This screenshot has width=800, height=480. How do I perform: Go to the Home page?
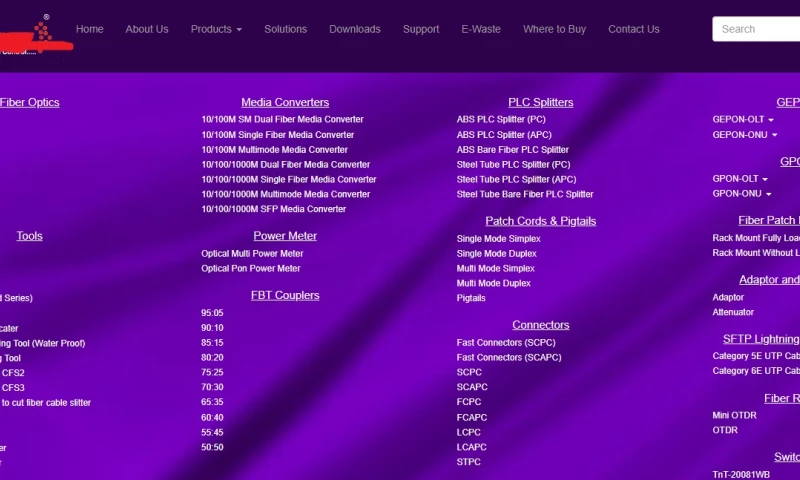[x=89, y=29]
